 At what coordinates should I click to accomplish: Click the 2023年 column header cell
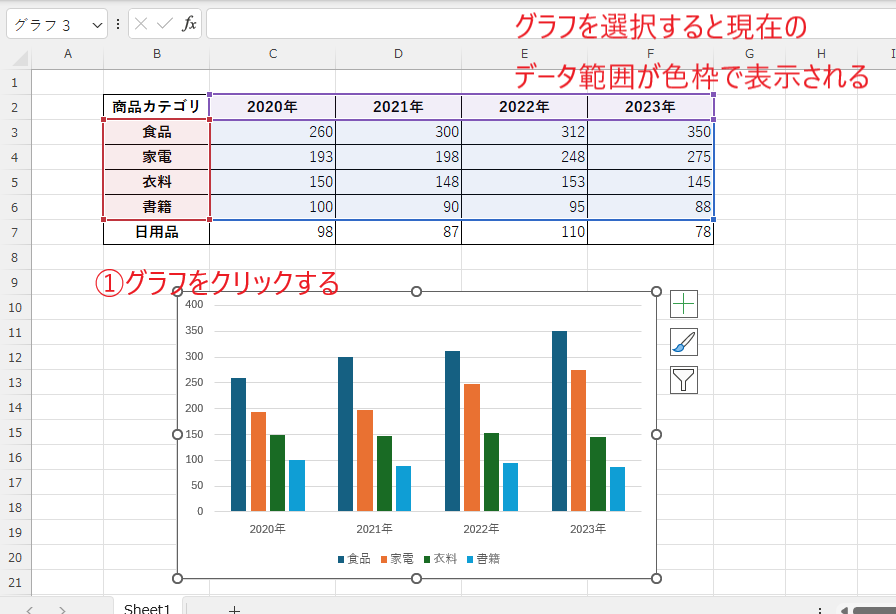coord(650,105)
